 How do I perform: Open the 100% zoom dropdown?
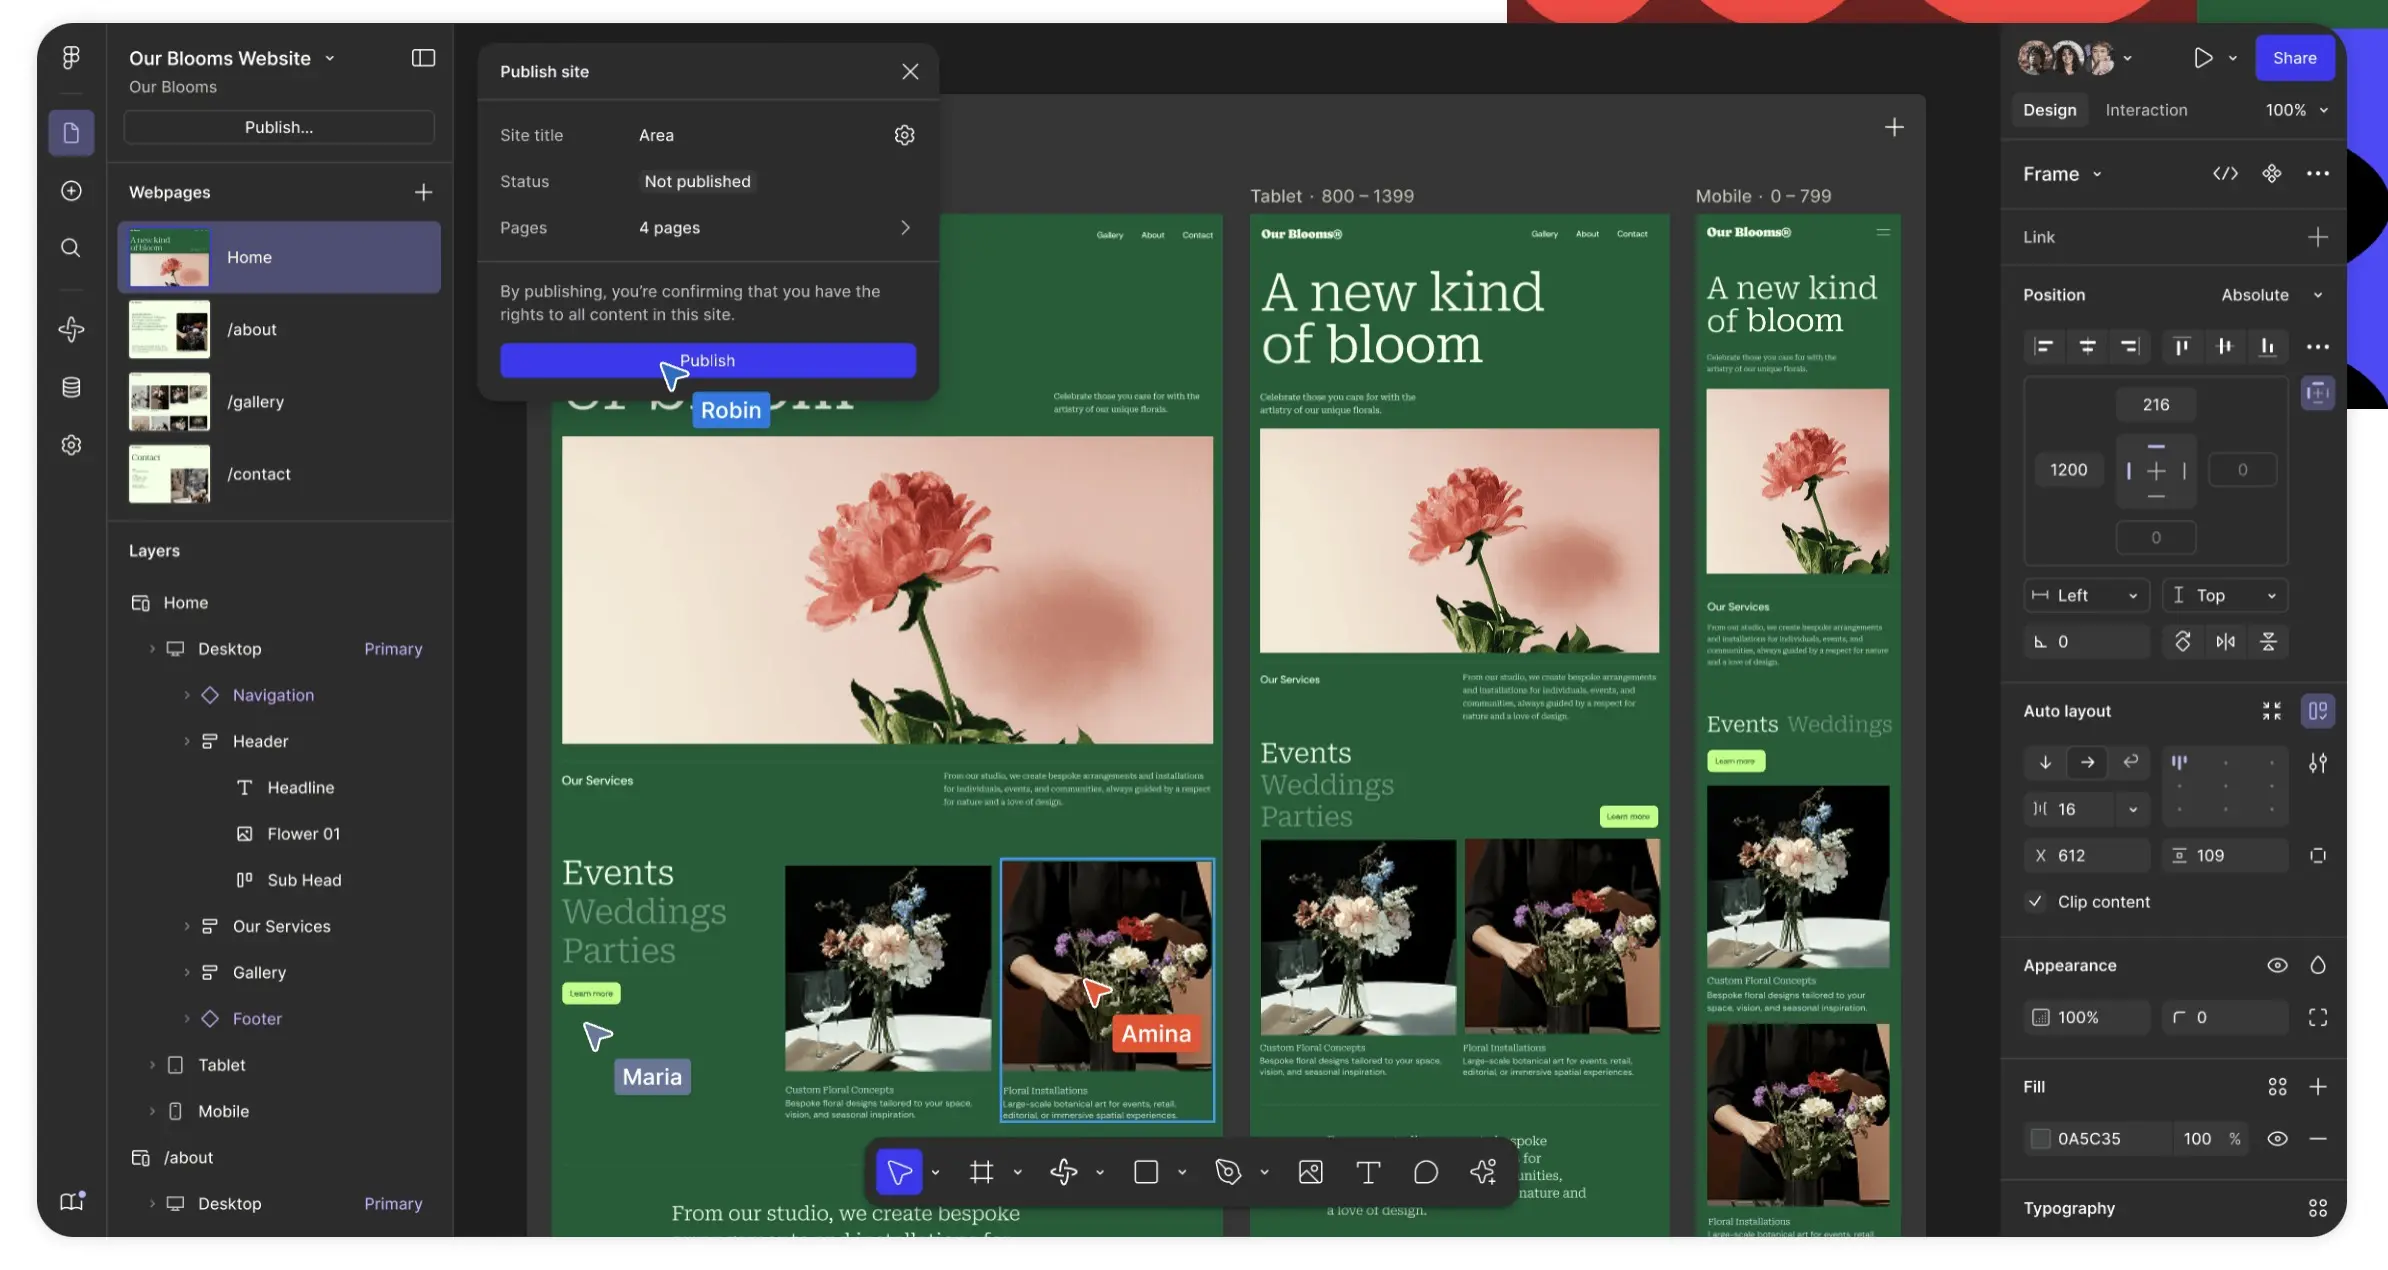[x=2297, y=110]
